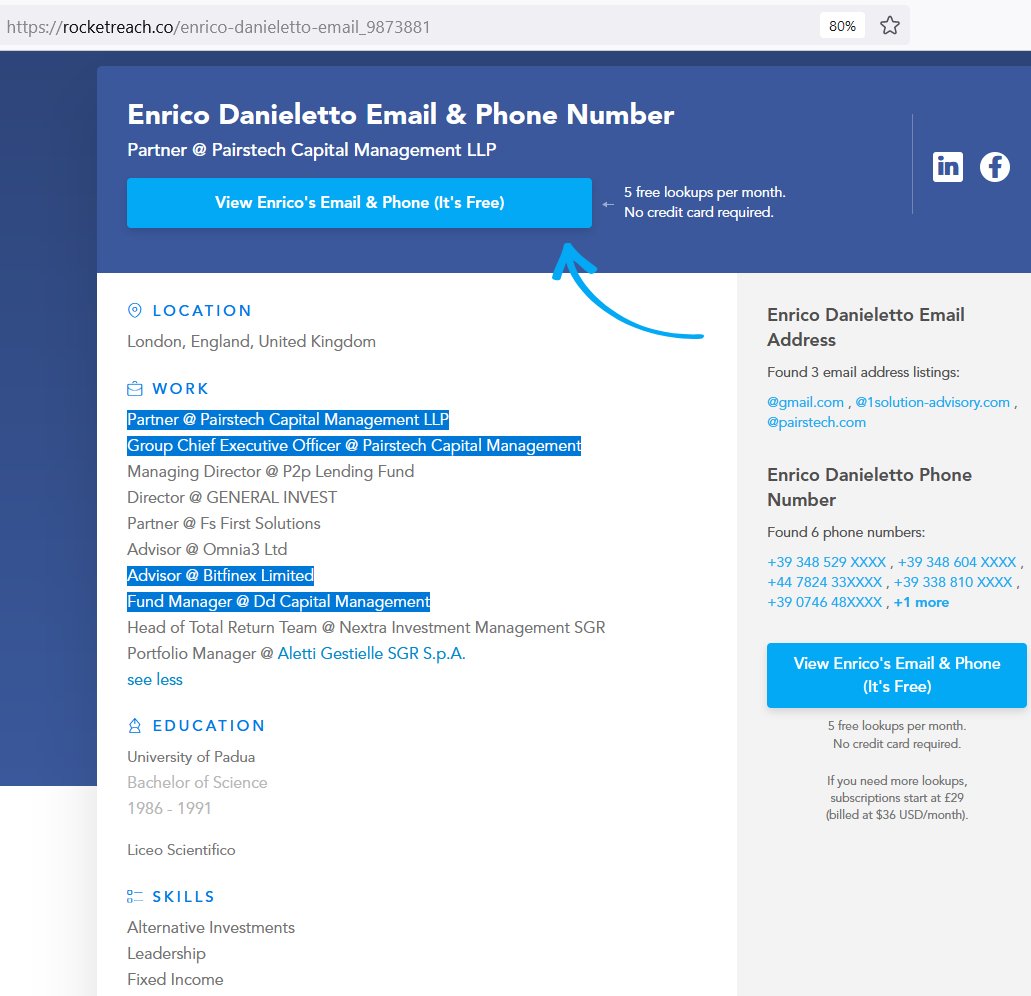Click the education icon beside EDUCATION

point(135,726)
